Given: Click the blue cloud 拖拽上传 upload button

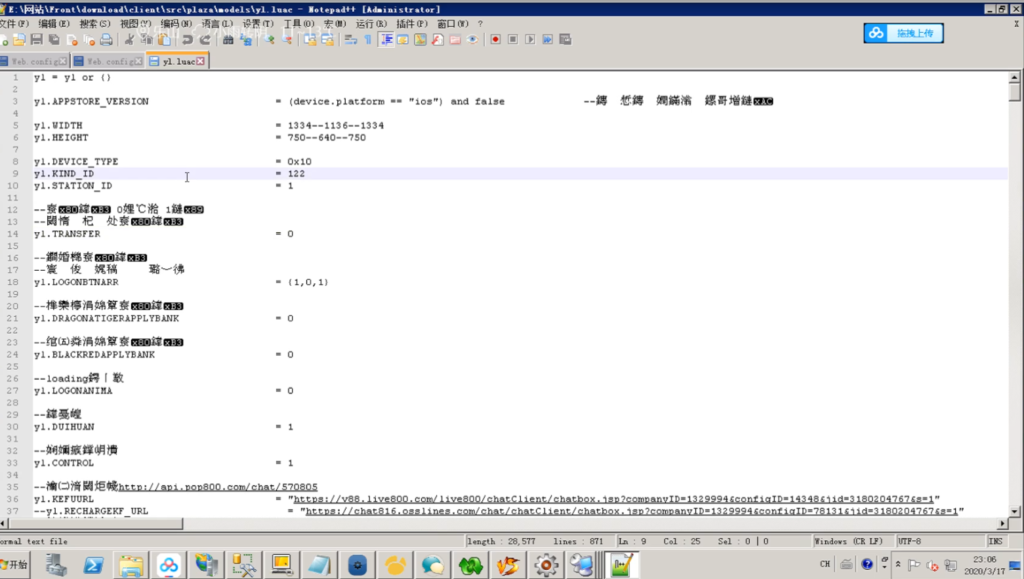Looking at the screenshot, I should [x=904, y=33].
